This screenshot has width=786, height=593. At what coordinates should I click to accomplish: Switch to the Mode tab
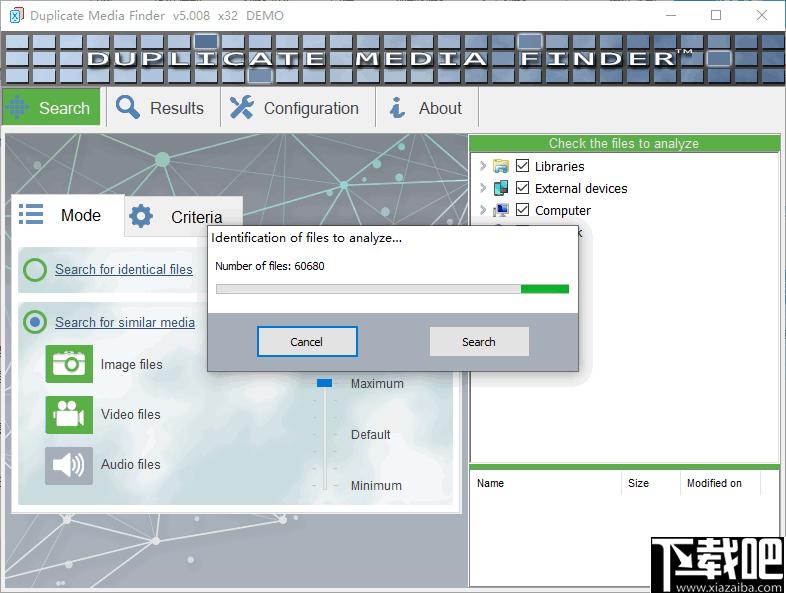[x=68, y=216]
